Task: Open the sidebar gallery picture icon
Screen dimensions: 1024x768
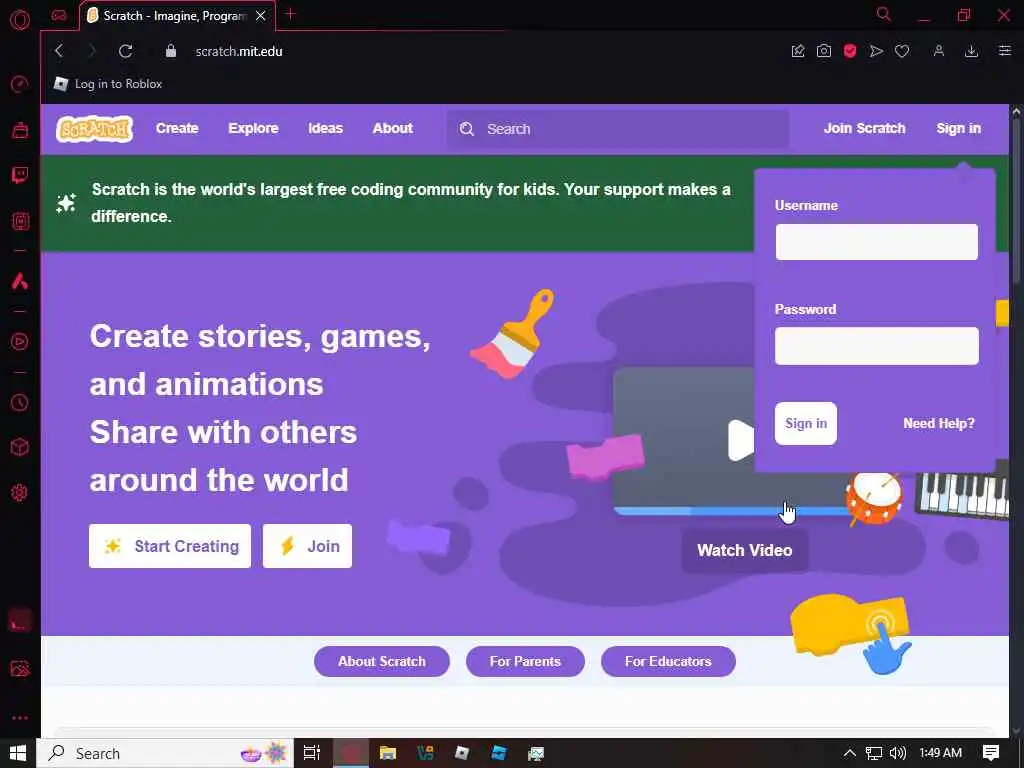Action: [20, 668]
